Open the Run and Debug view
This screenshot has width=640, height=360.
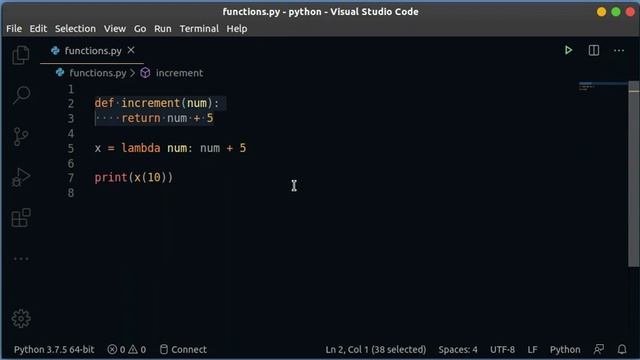point(21,178)
